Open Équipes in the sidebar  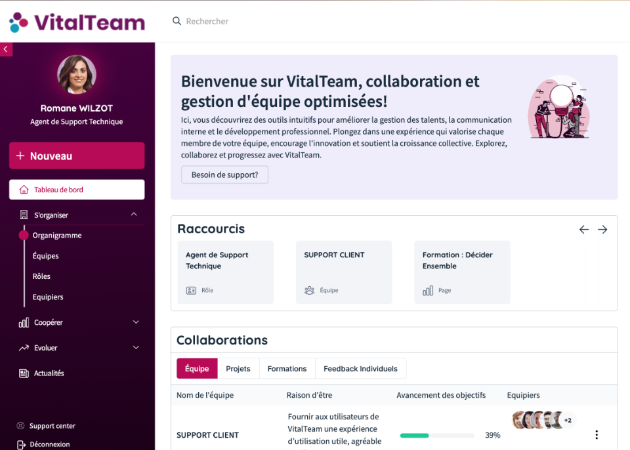[45, 256]
